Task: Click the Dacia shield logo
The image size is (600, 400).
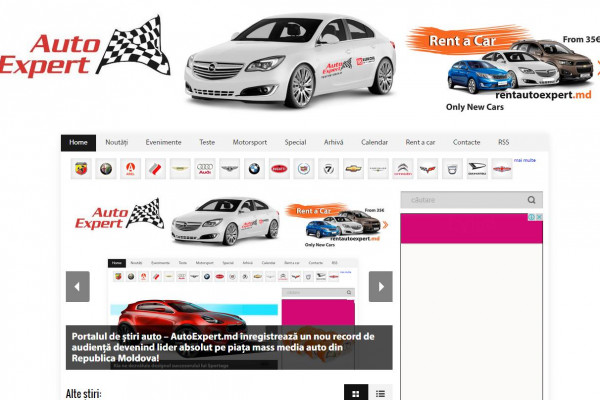Action: [x=452, y=168]
